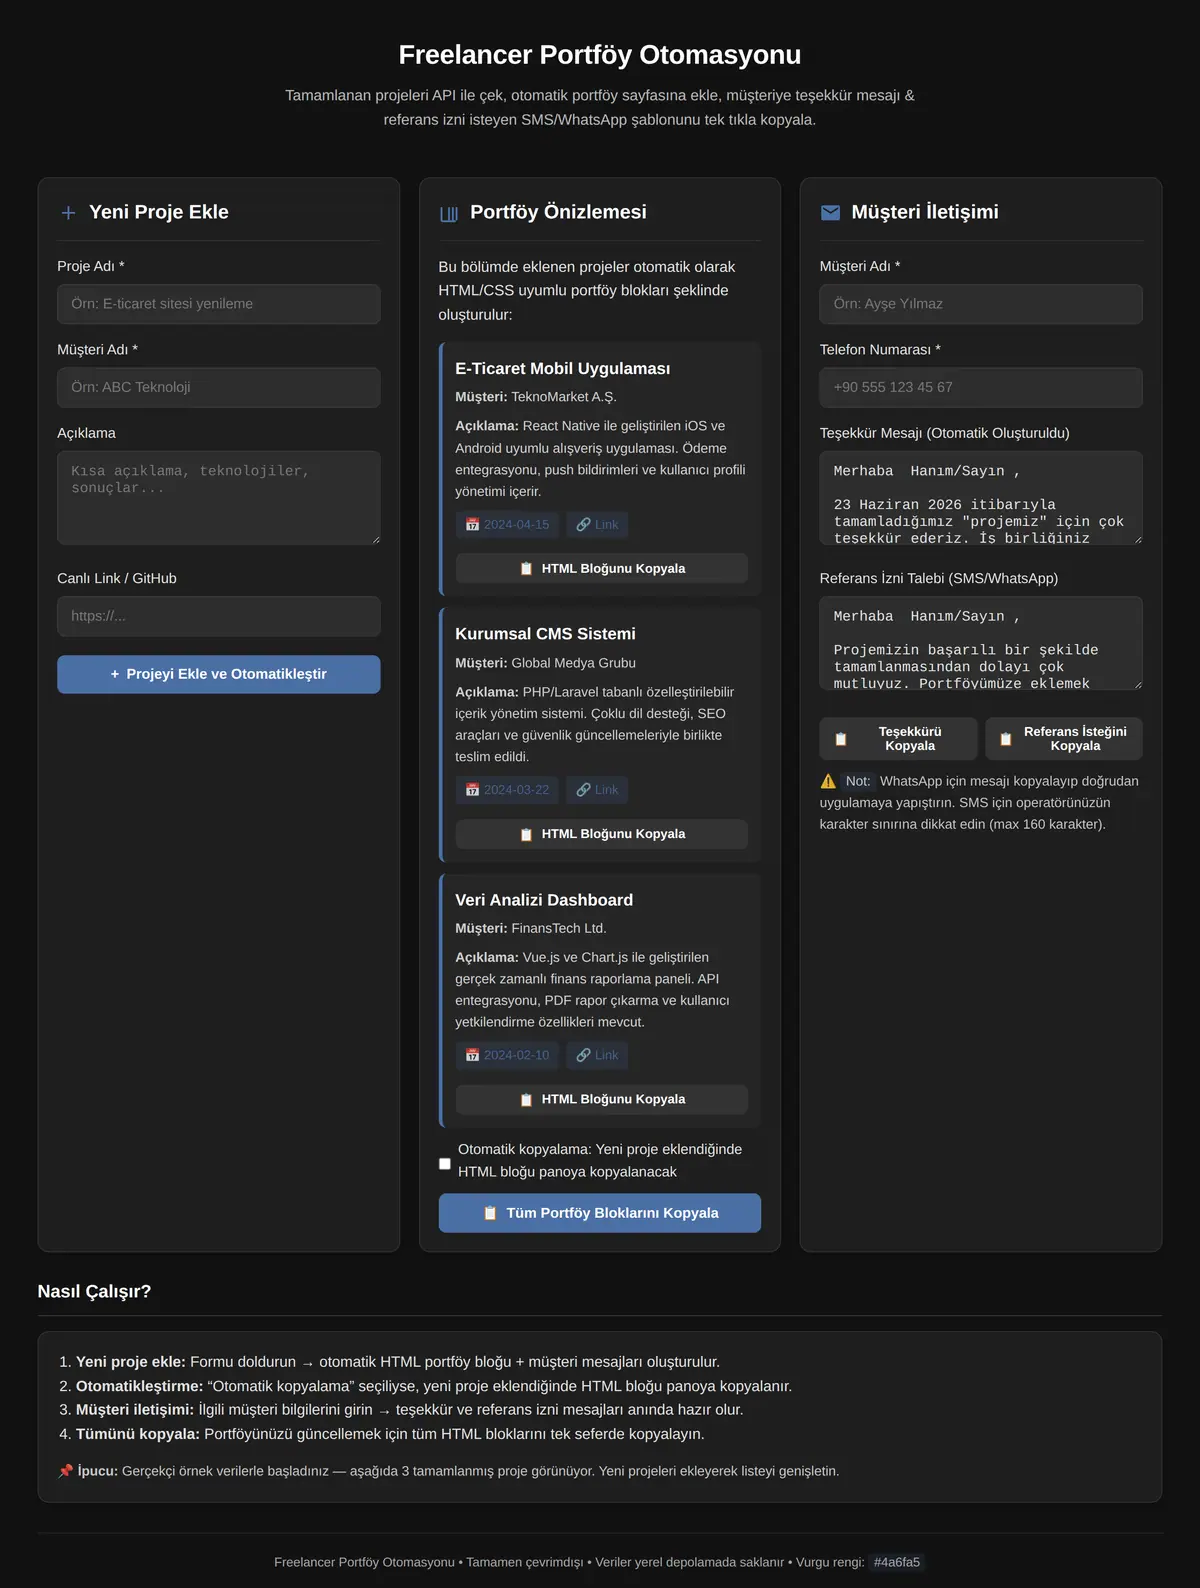
Task: Click the #4a6fa5 accent color code in footer
Action: pyautogui.click(x=897, y=1562)
